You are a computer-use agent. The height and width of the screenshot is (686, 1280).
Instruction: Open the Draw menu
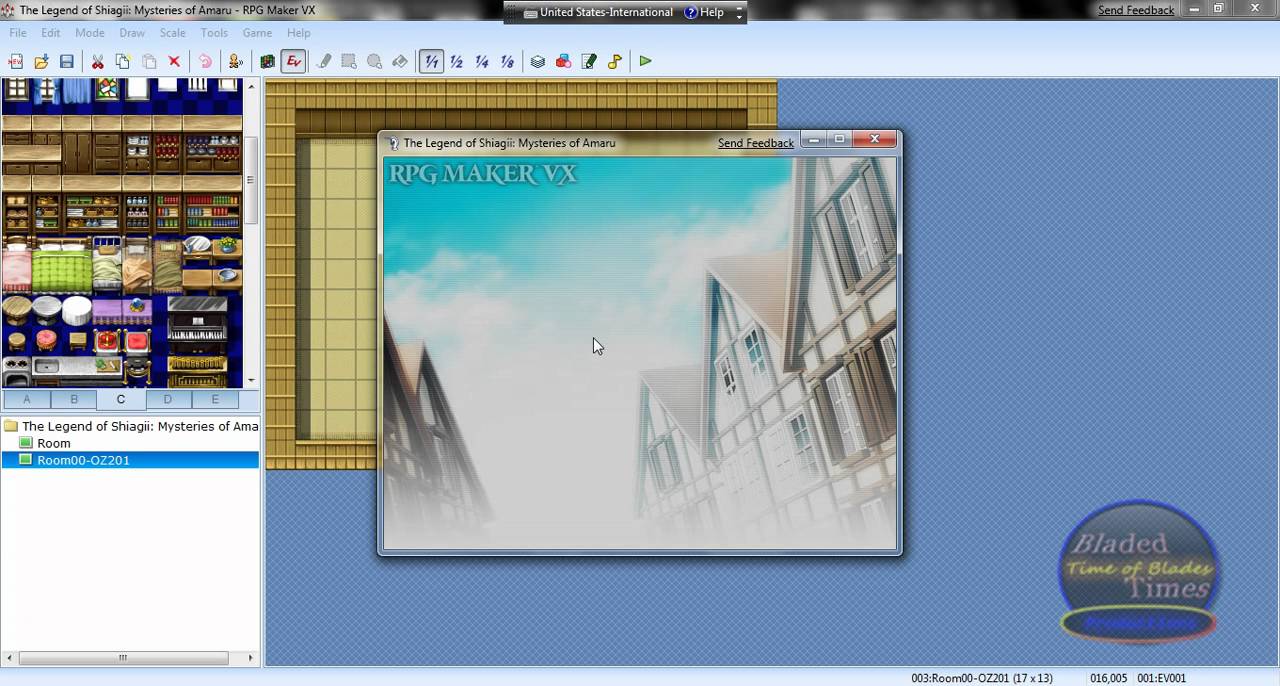point(132,33)
